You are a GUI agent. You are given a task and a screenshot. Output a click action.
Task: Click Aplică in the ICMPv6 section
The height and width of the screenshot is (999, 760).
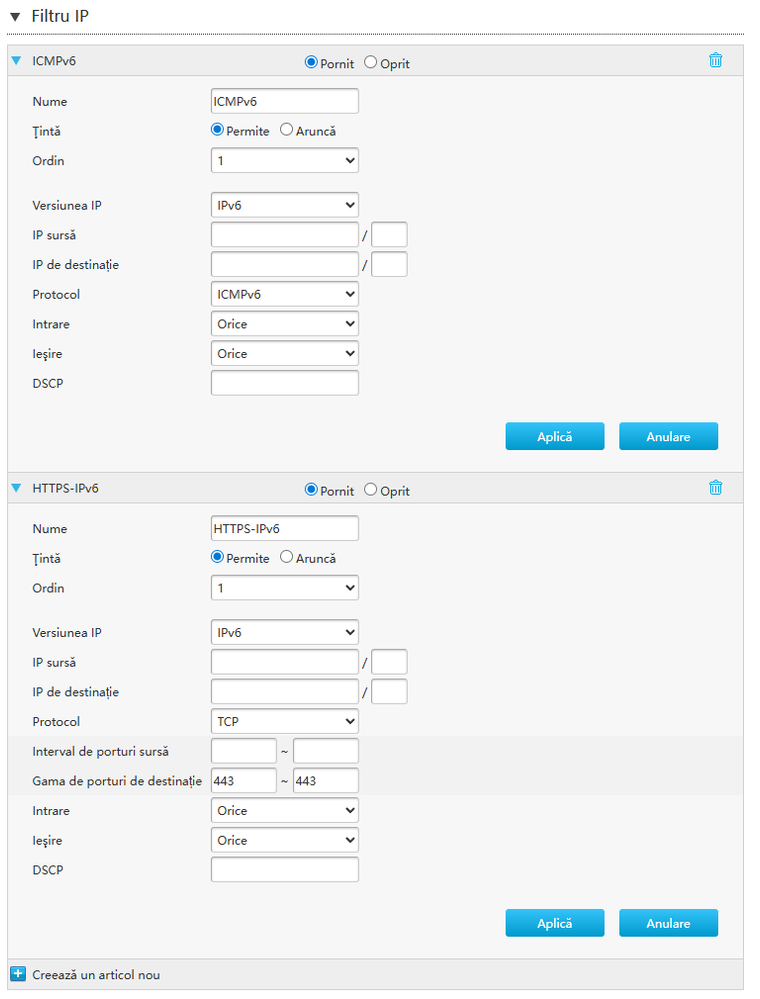(x=554, y=436)
